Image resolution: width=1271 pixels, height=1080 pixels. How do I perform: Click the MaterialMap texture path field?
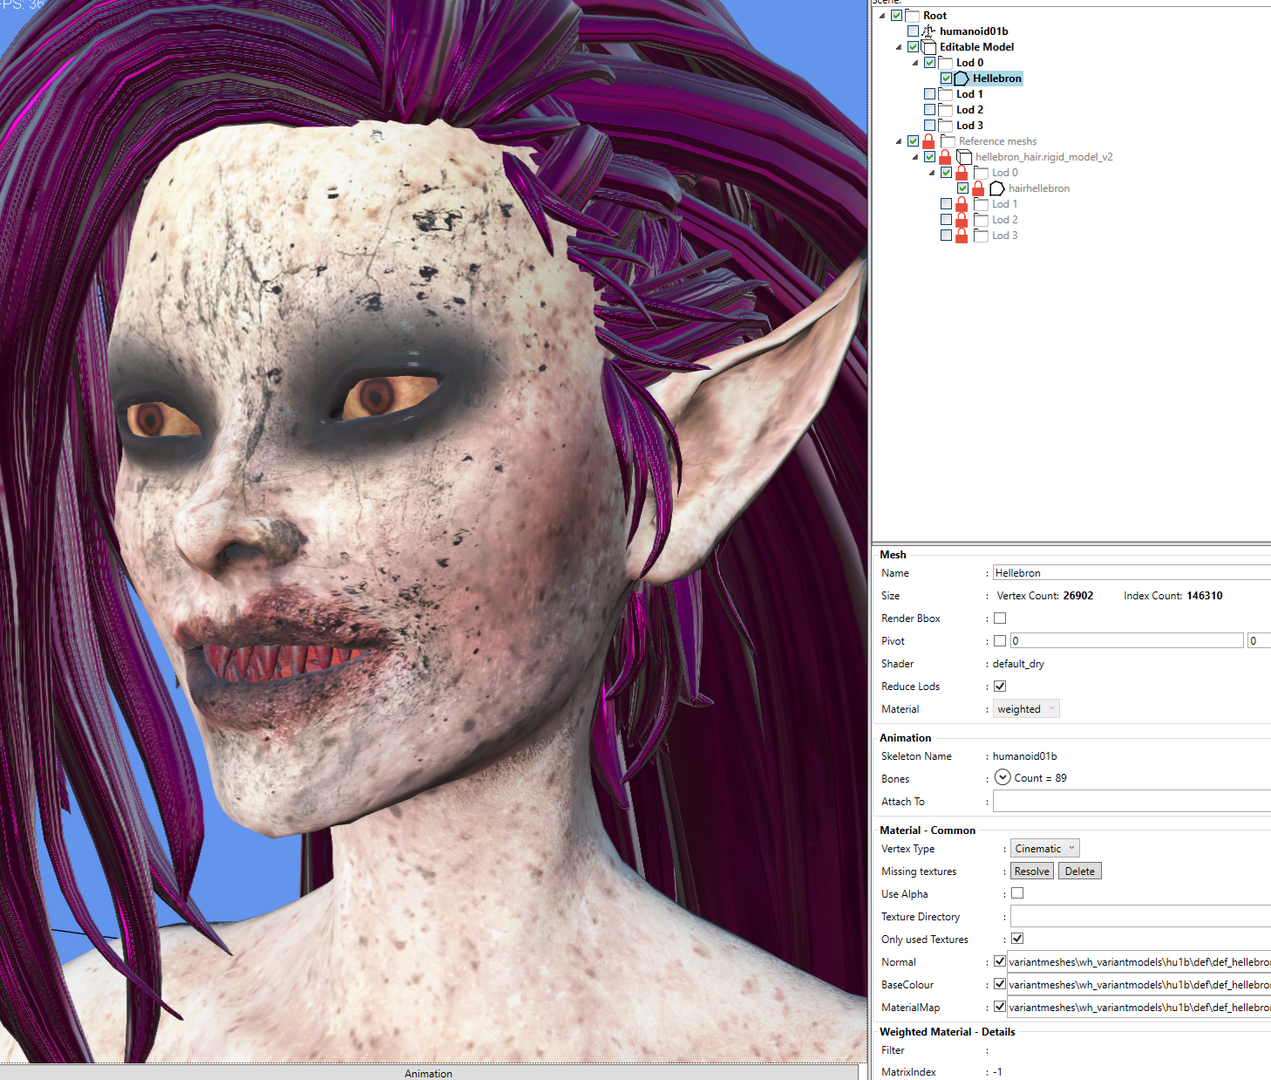[1139, 1007]
